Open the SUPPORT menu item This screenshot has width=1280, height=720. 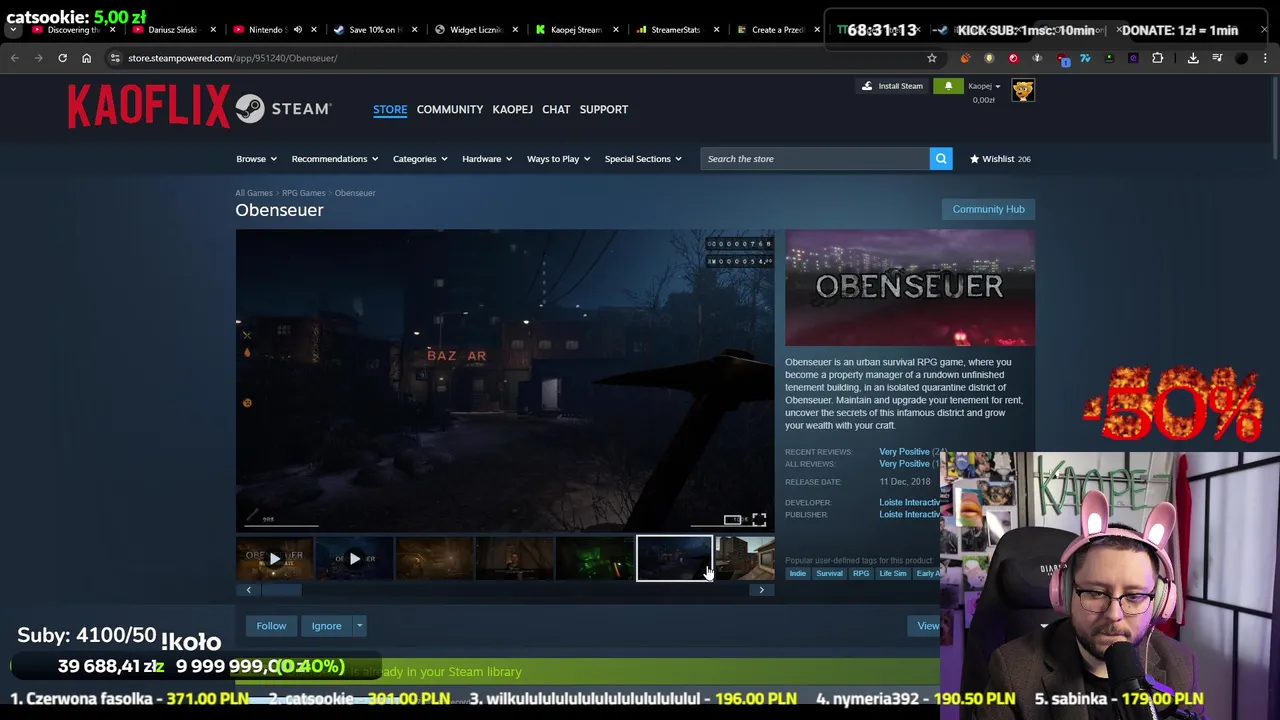604,109
